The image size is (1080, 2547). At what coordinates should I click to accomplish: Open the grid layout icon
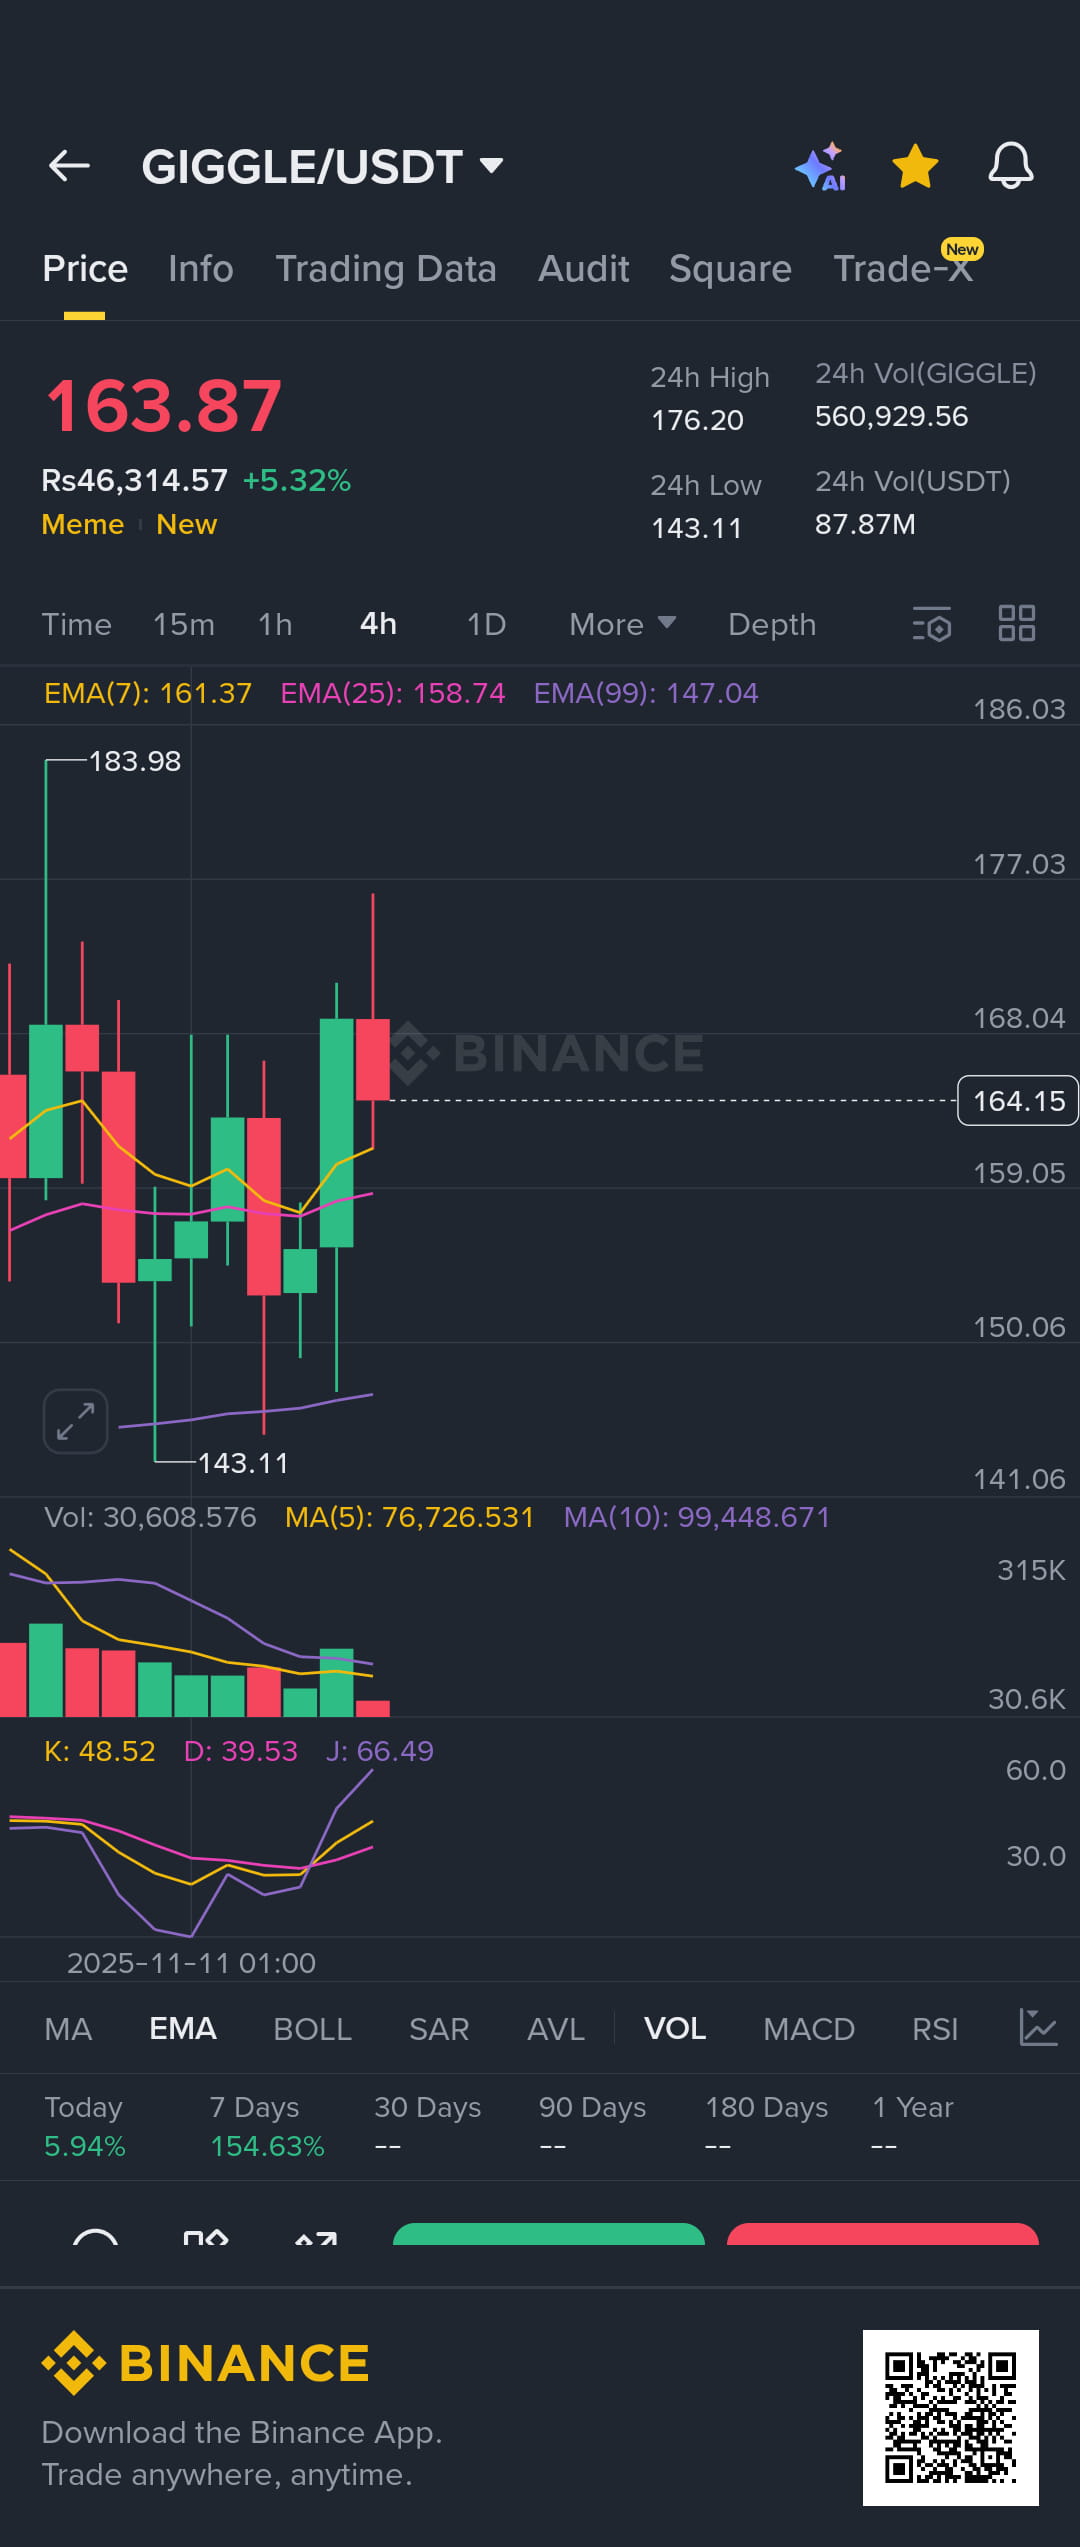click(x=1017, y=624)
